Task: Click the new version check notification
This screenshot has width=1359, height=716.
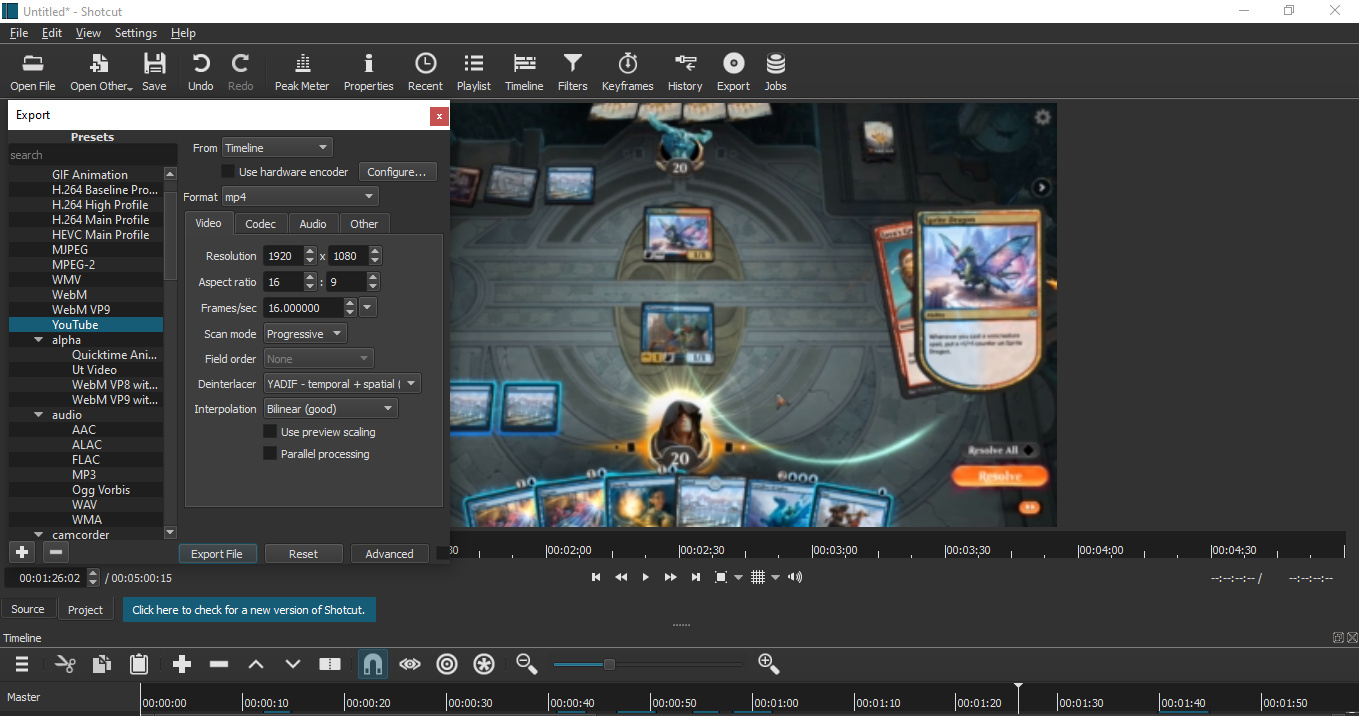Action: pyautogui.click(x=249, y=609)
